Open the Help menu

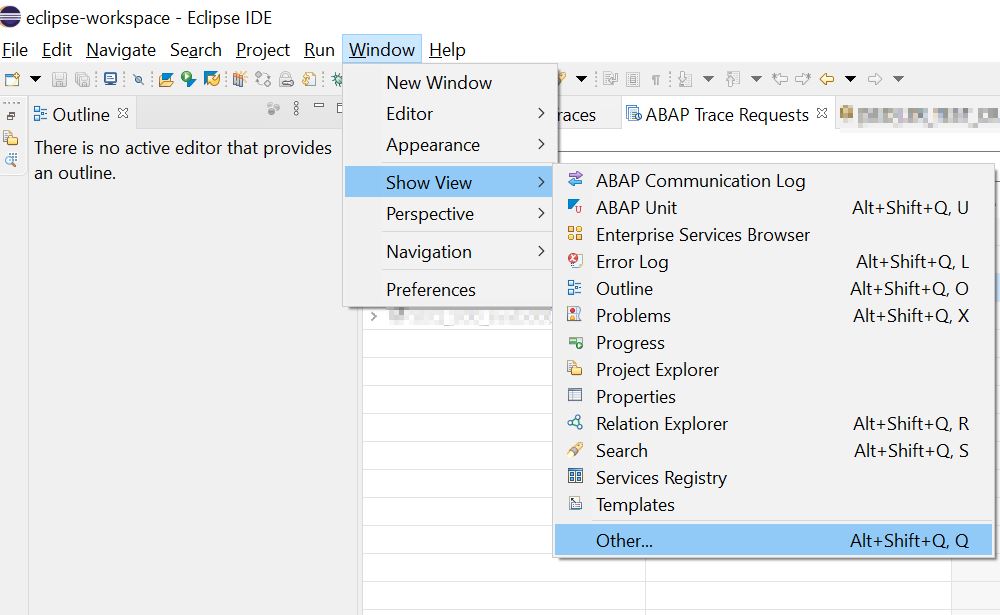447,50
